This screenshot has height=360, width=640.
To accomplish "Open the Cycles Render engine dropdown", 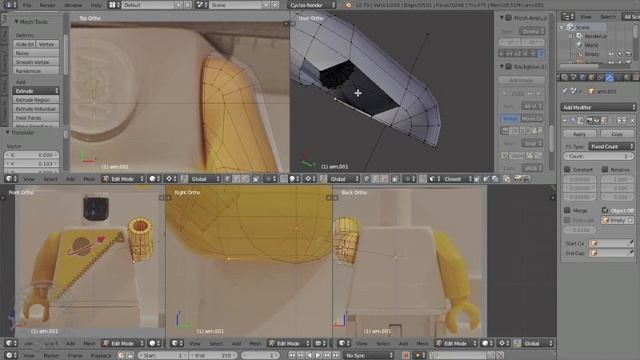I will [x=312, y=5].
